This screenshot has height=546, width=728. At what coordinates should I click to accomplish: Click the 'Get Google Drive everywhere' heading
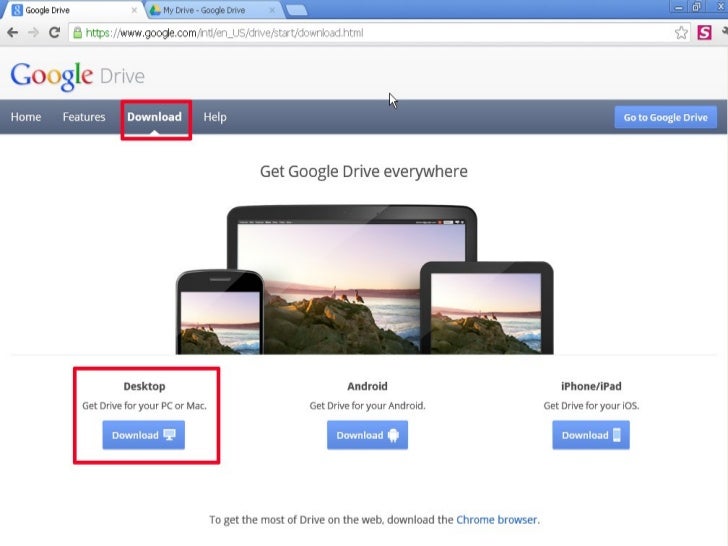[364, 171]
